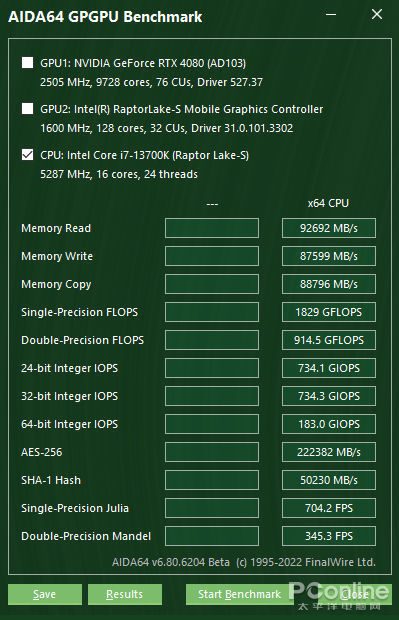399x620 pixels.
Task: Click the 2505 MHz, 9728 cores GPU1 details
Action: coord(151,82)
